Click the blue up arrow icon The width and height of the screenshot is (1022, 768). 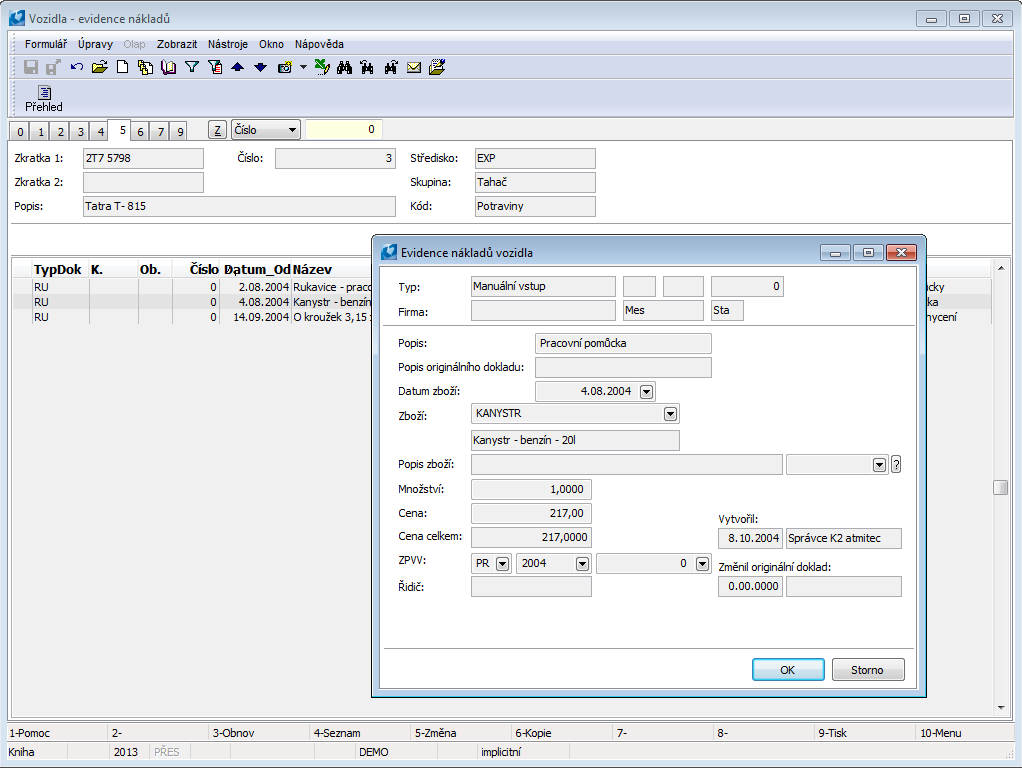[x=237, y=68]
